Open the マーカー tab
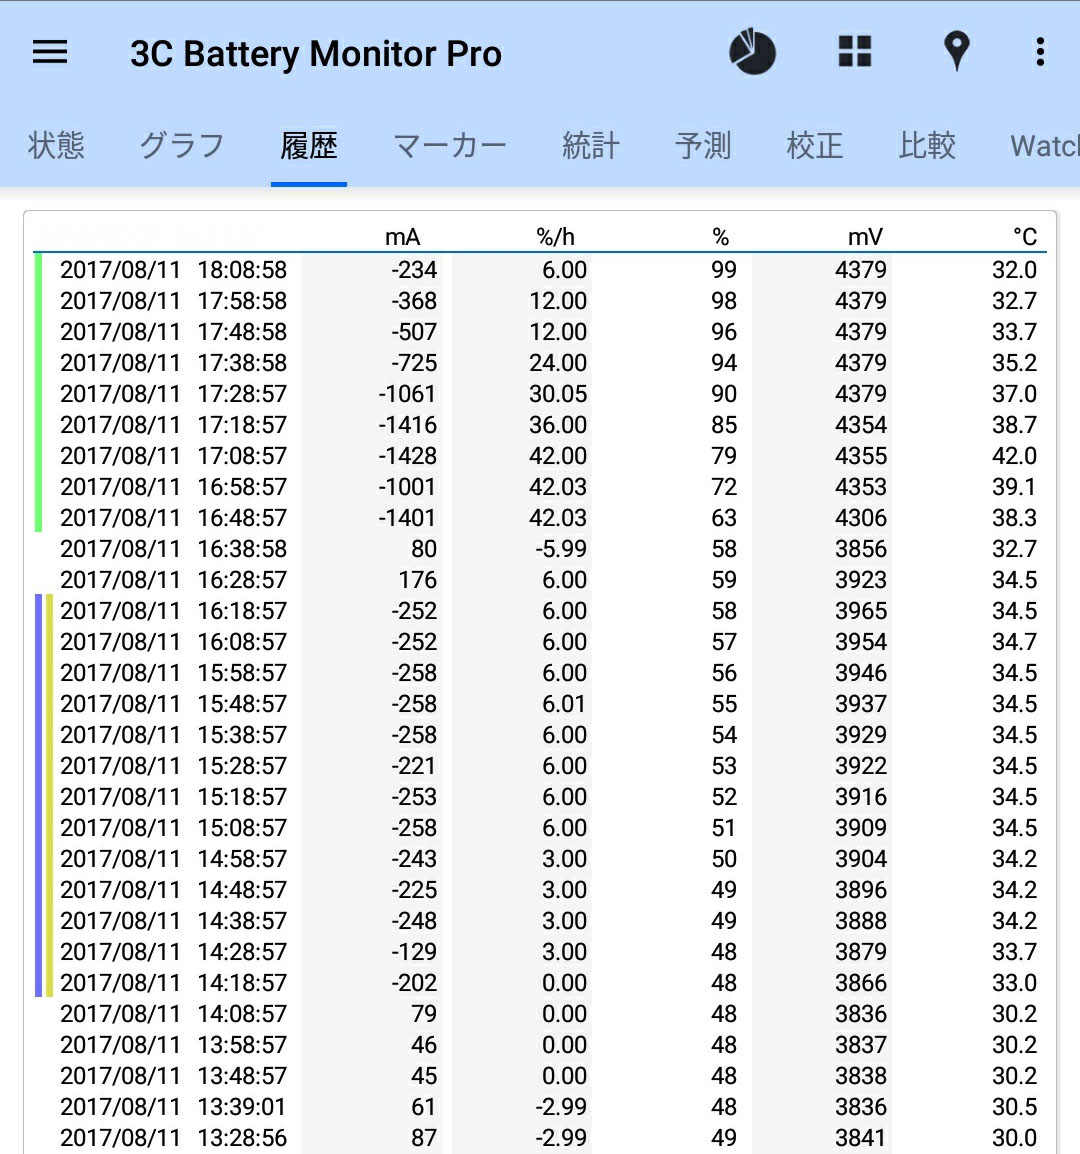 [450, 145]
